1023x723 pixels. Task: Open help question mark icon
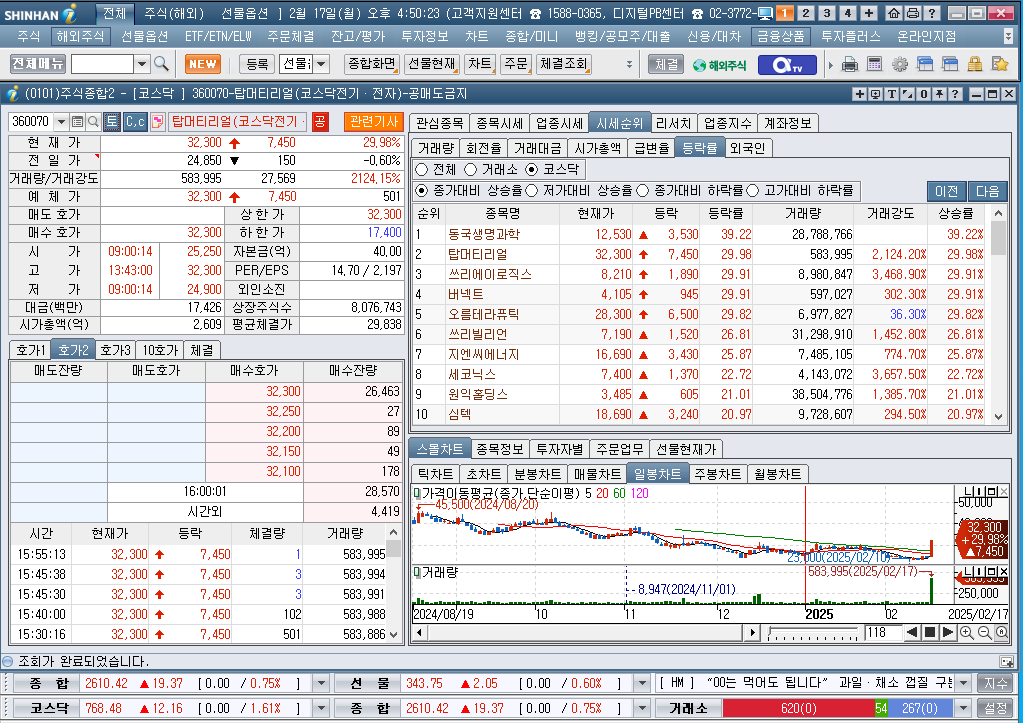(932, 13)
